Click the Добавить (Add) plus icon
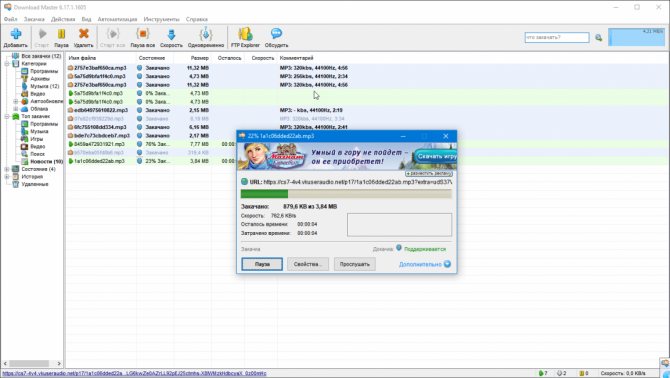 coord(16,34)
